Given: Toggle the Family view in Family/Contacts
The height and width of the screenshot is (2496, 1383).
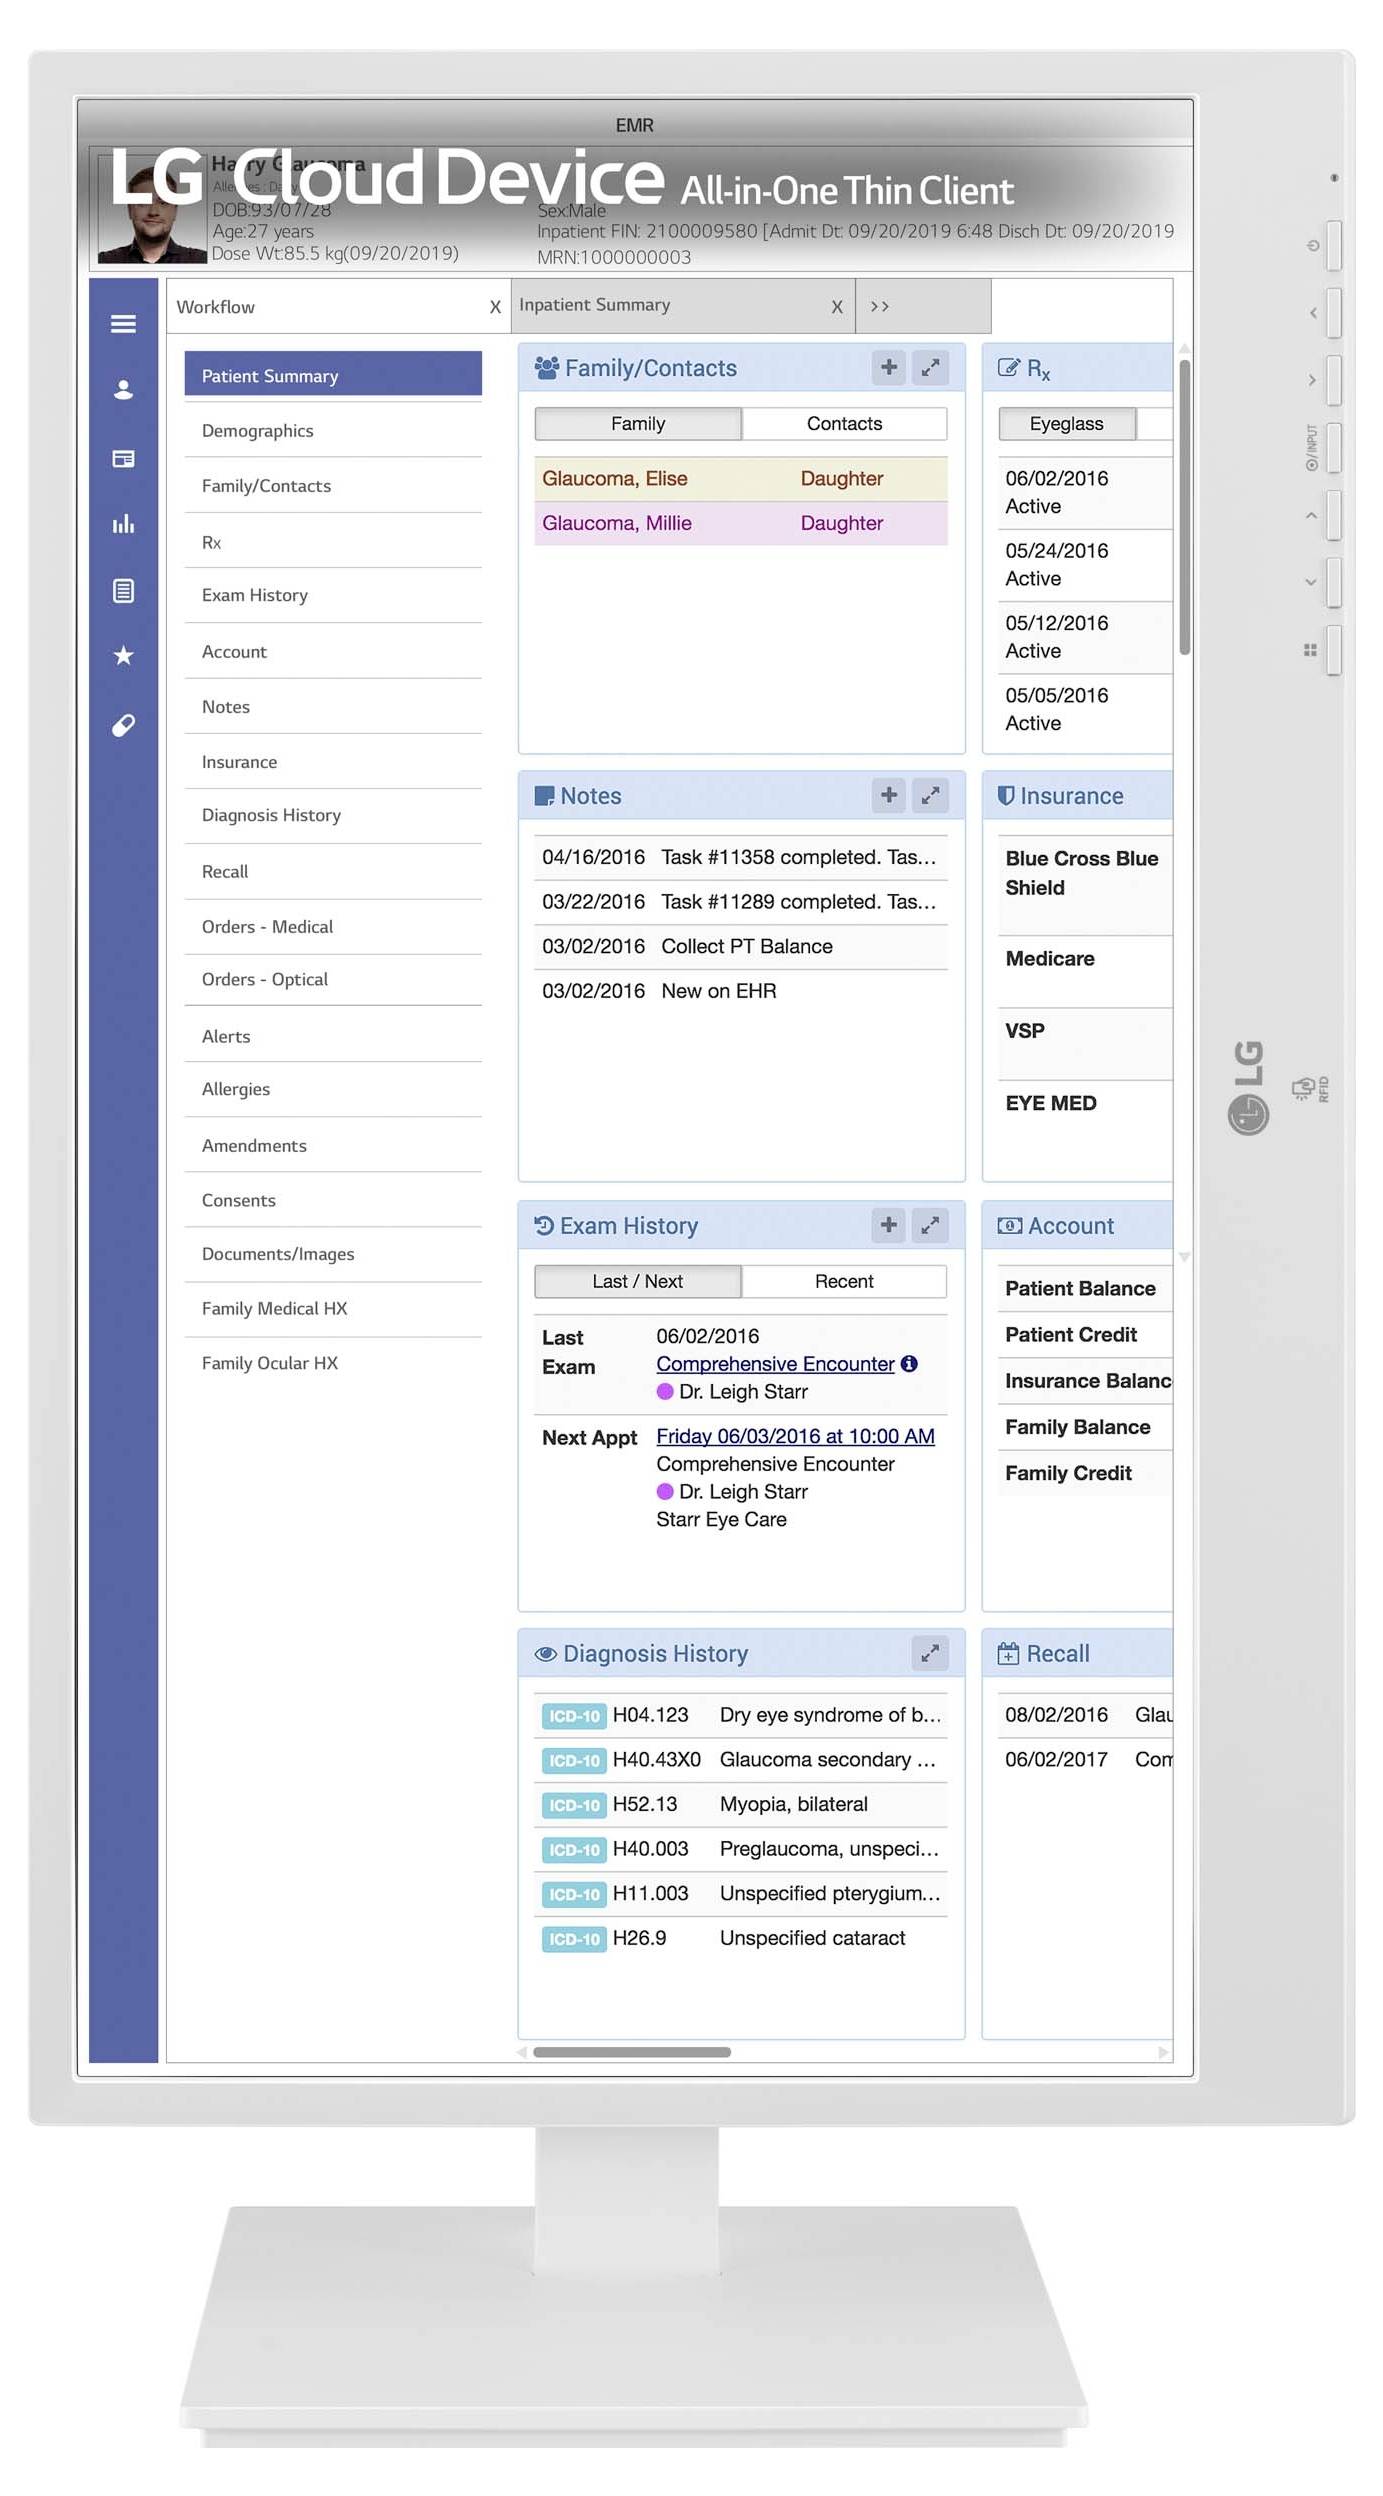Looking at the screenshot, I should (638, 424).
